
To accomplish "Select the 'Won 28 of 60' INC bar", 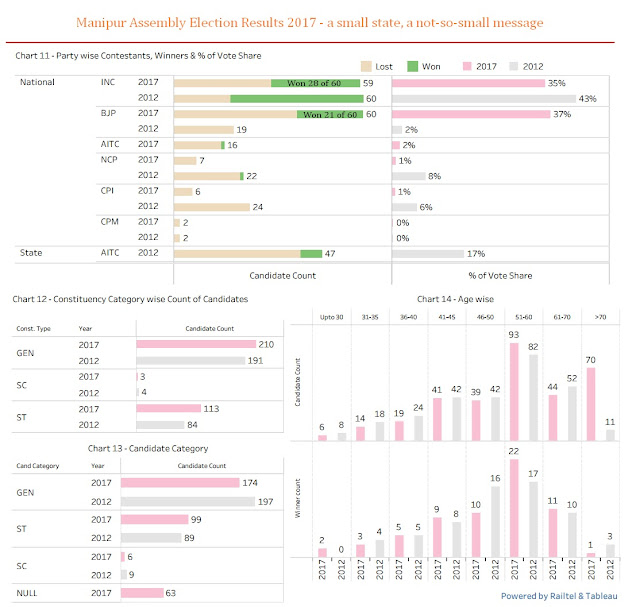I will [x=315, y=83].
